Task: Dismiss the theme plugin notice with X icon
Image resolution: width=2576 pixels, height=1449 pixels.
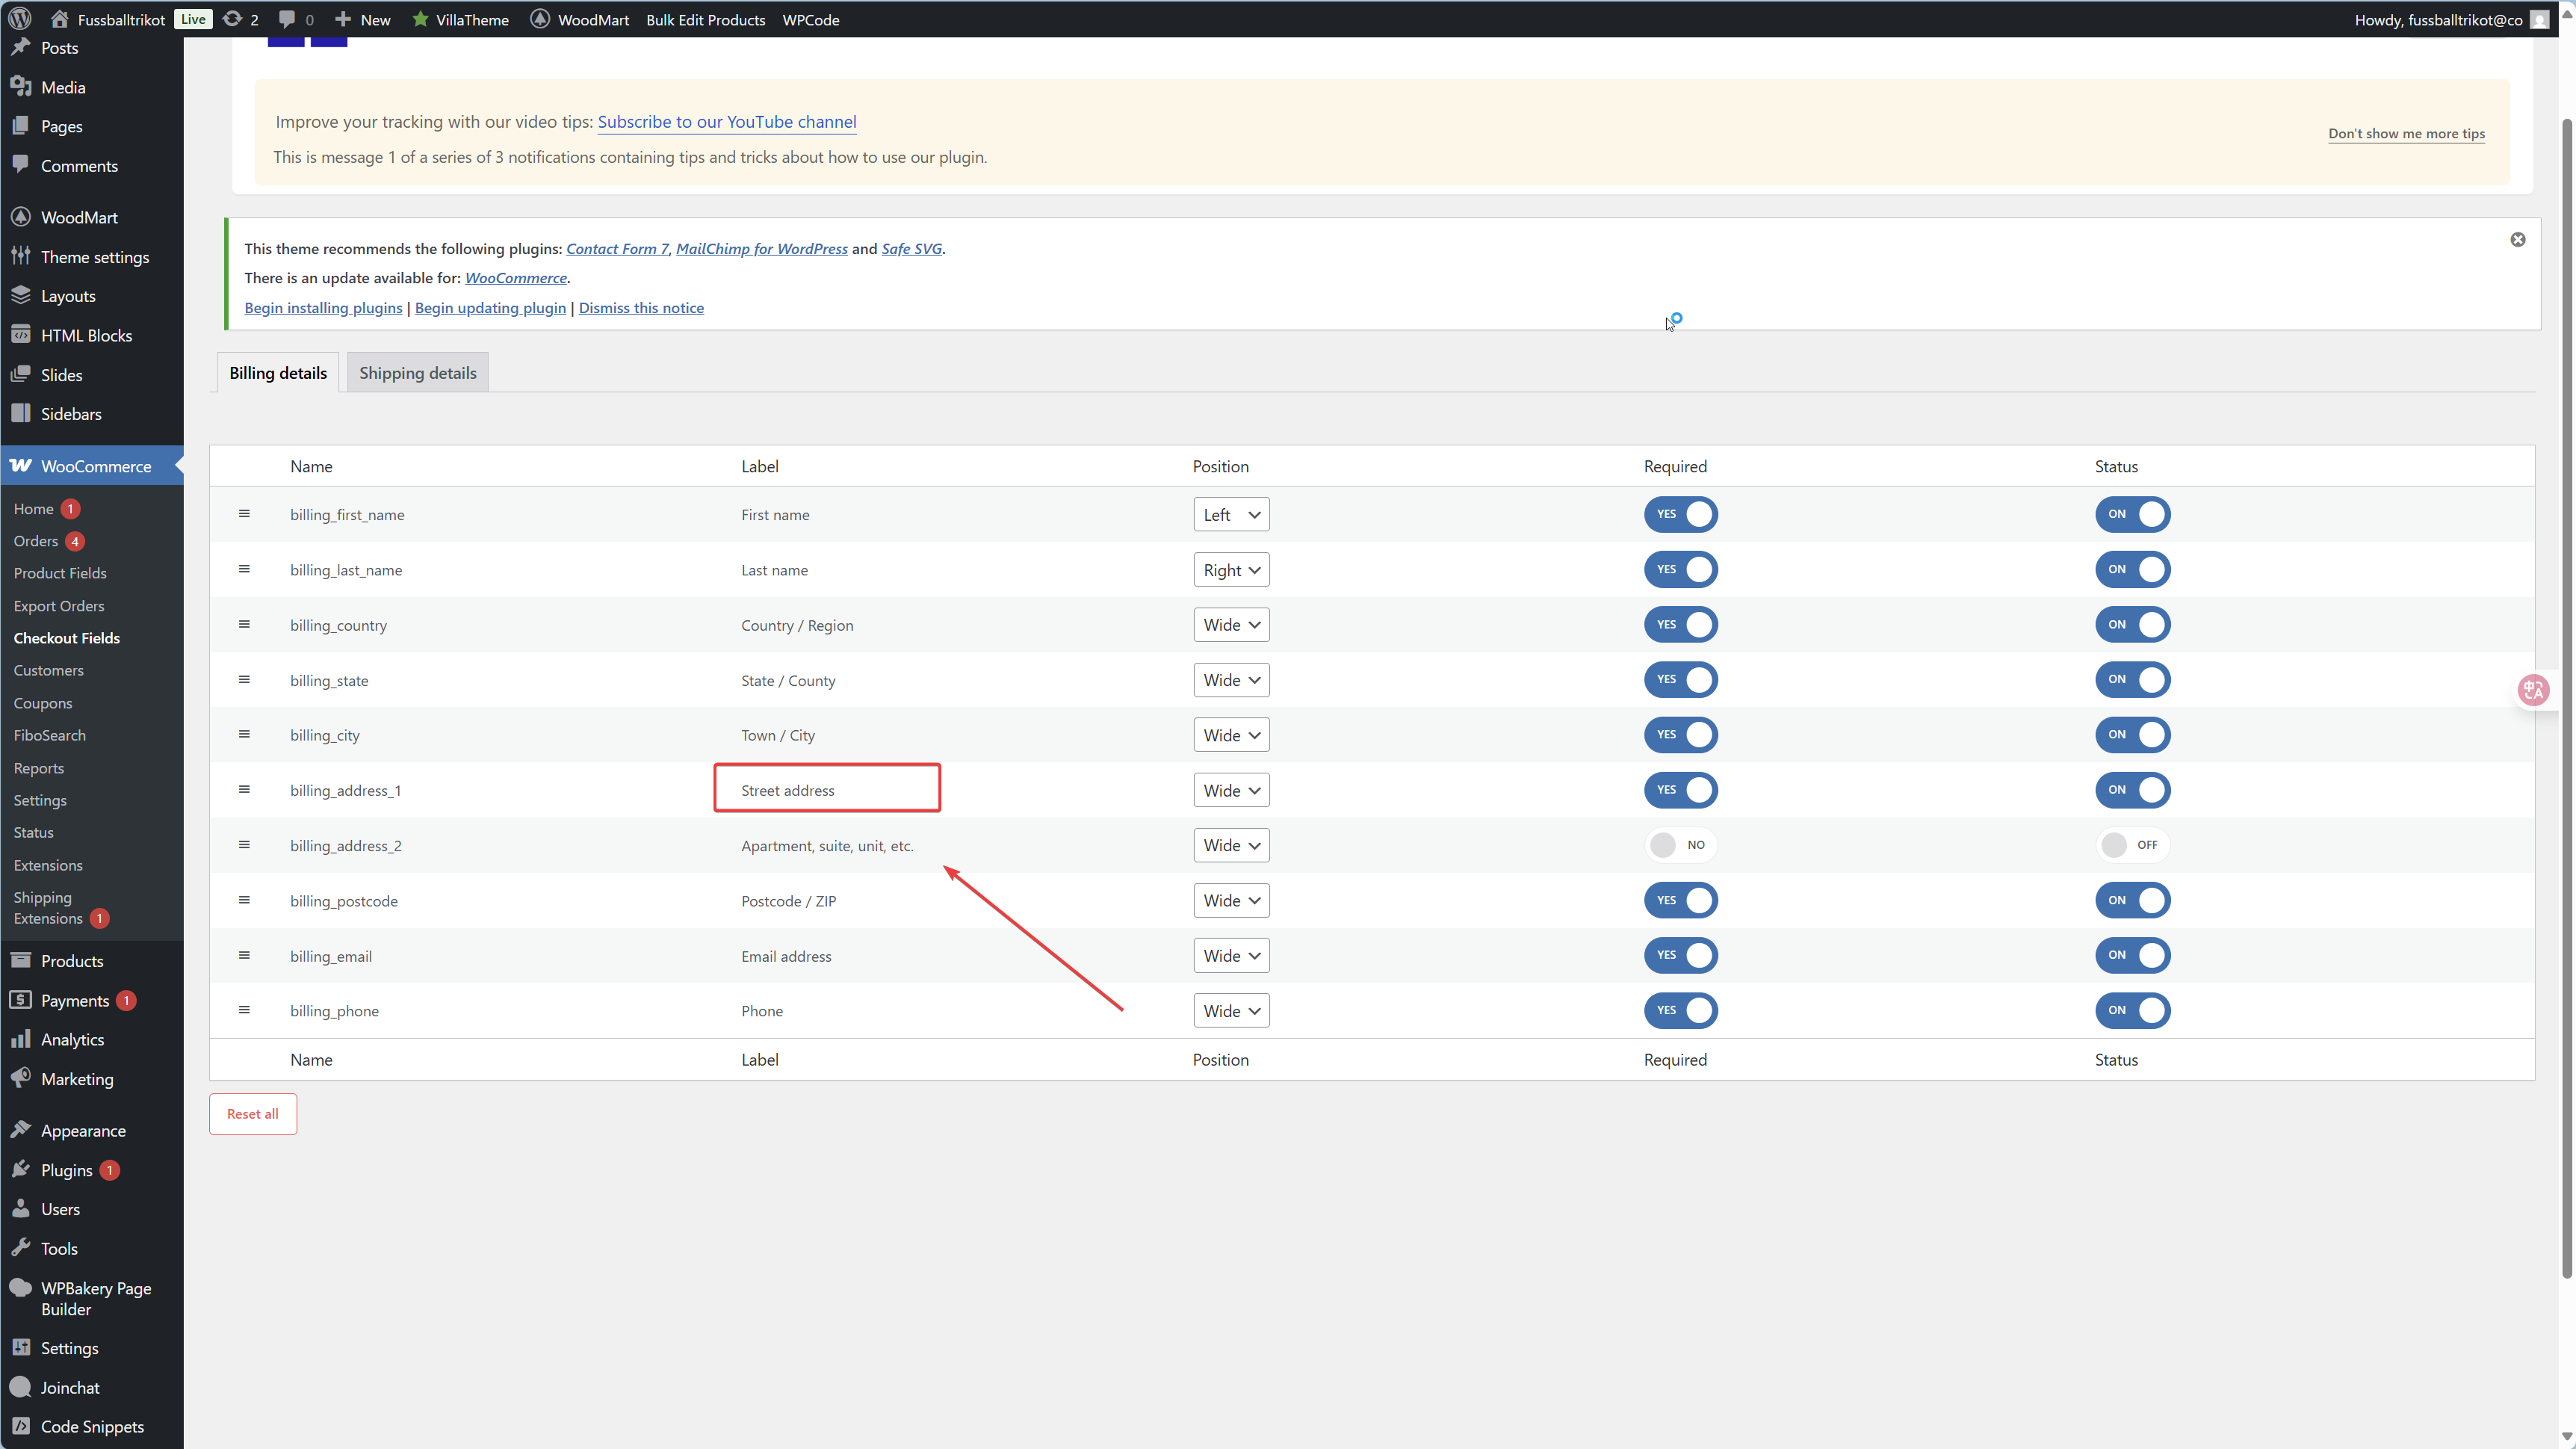Action: pyautogui.click(x=2517, y=240)
